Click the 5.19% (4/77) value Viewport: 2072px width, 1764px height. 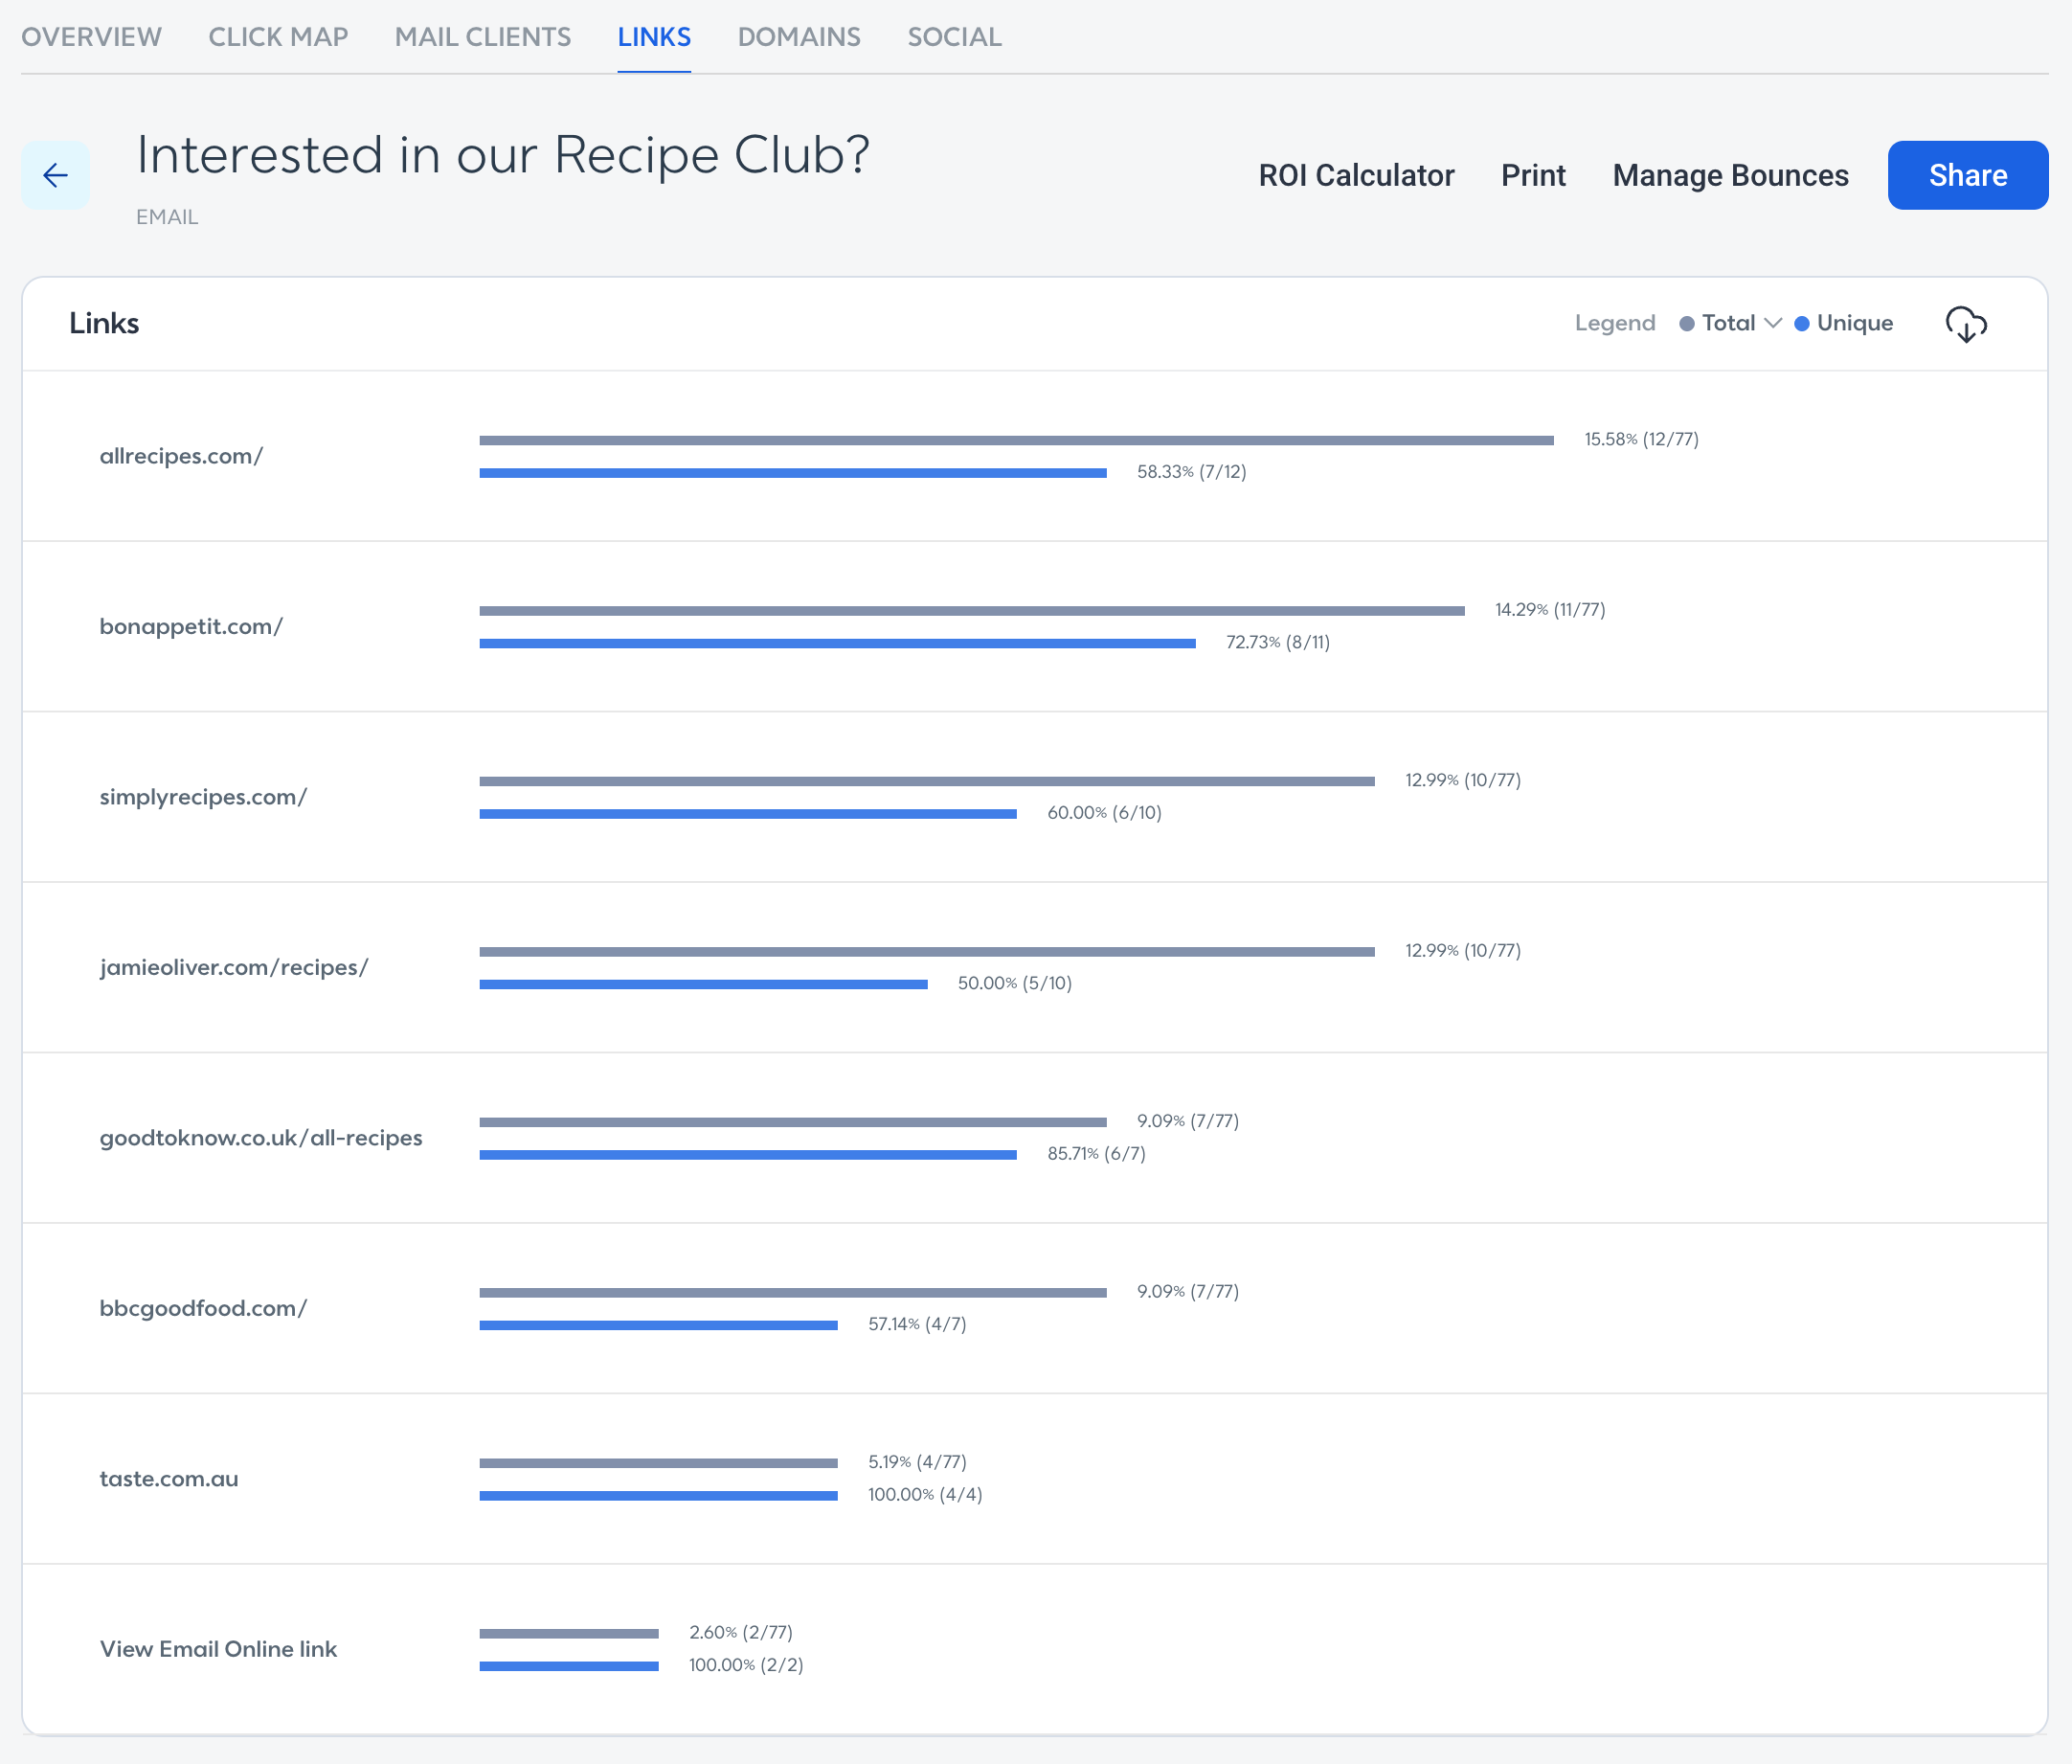[x=917, y=1462]
